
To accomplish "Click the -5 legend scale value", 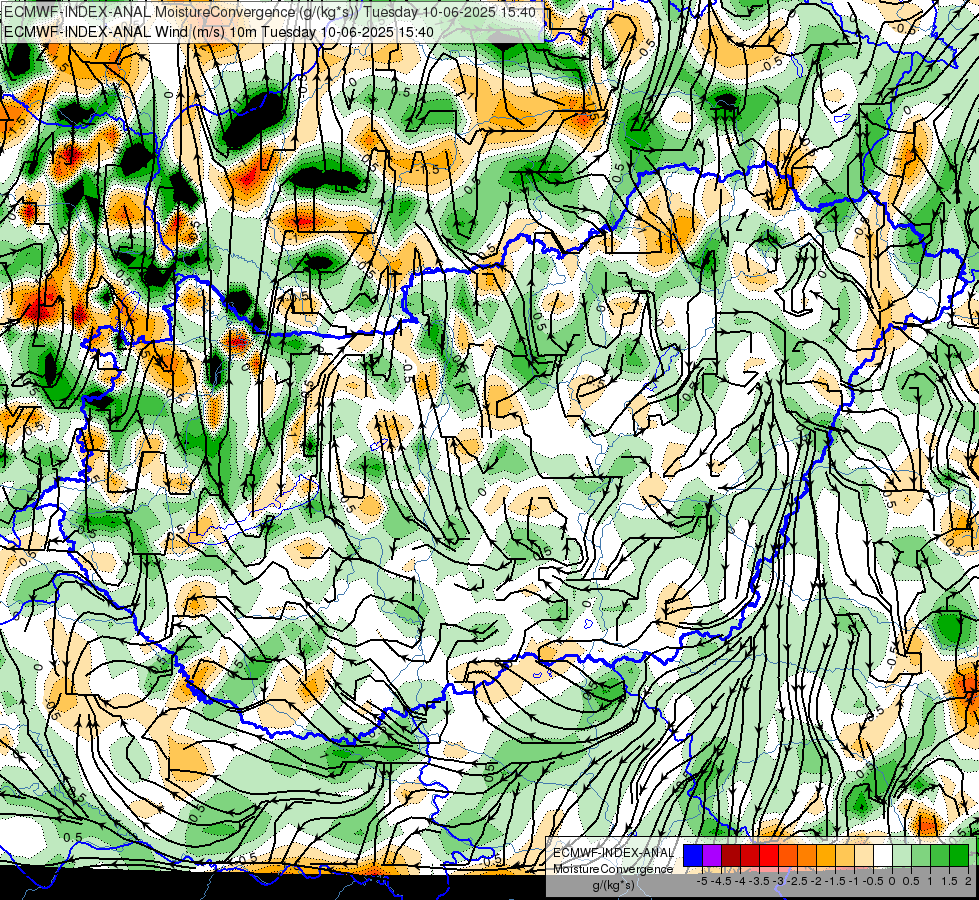I will 702,881.
